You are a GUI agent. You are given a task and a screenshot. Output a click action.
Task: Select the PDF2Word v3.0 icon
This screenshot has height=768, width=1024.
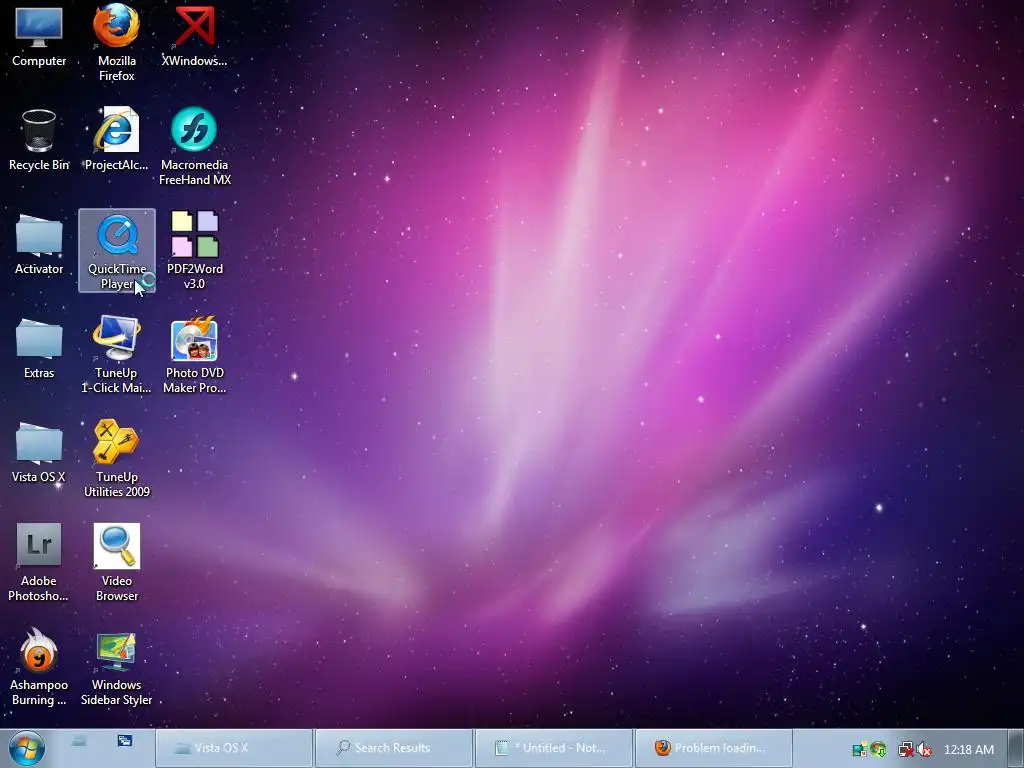click(x=194, y=251)
